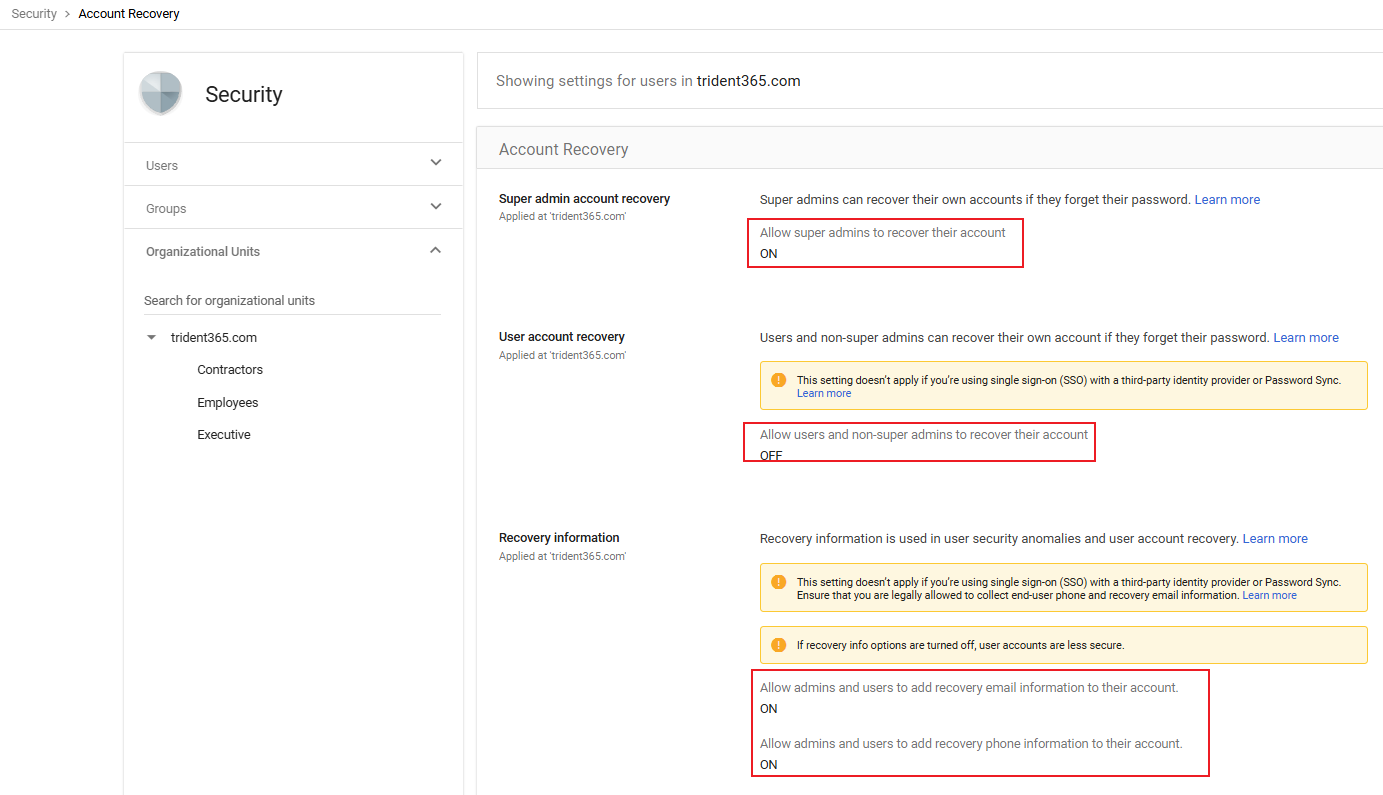Click warning icon in User account recovery notice

coord(778,380)
